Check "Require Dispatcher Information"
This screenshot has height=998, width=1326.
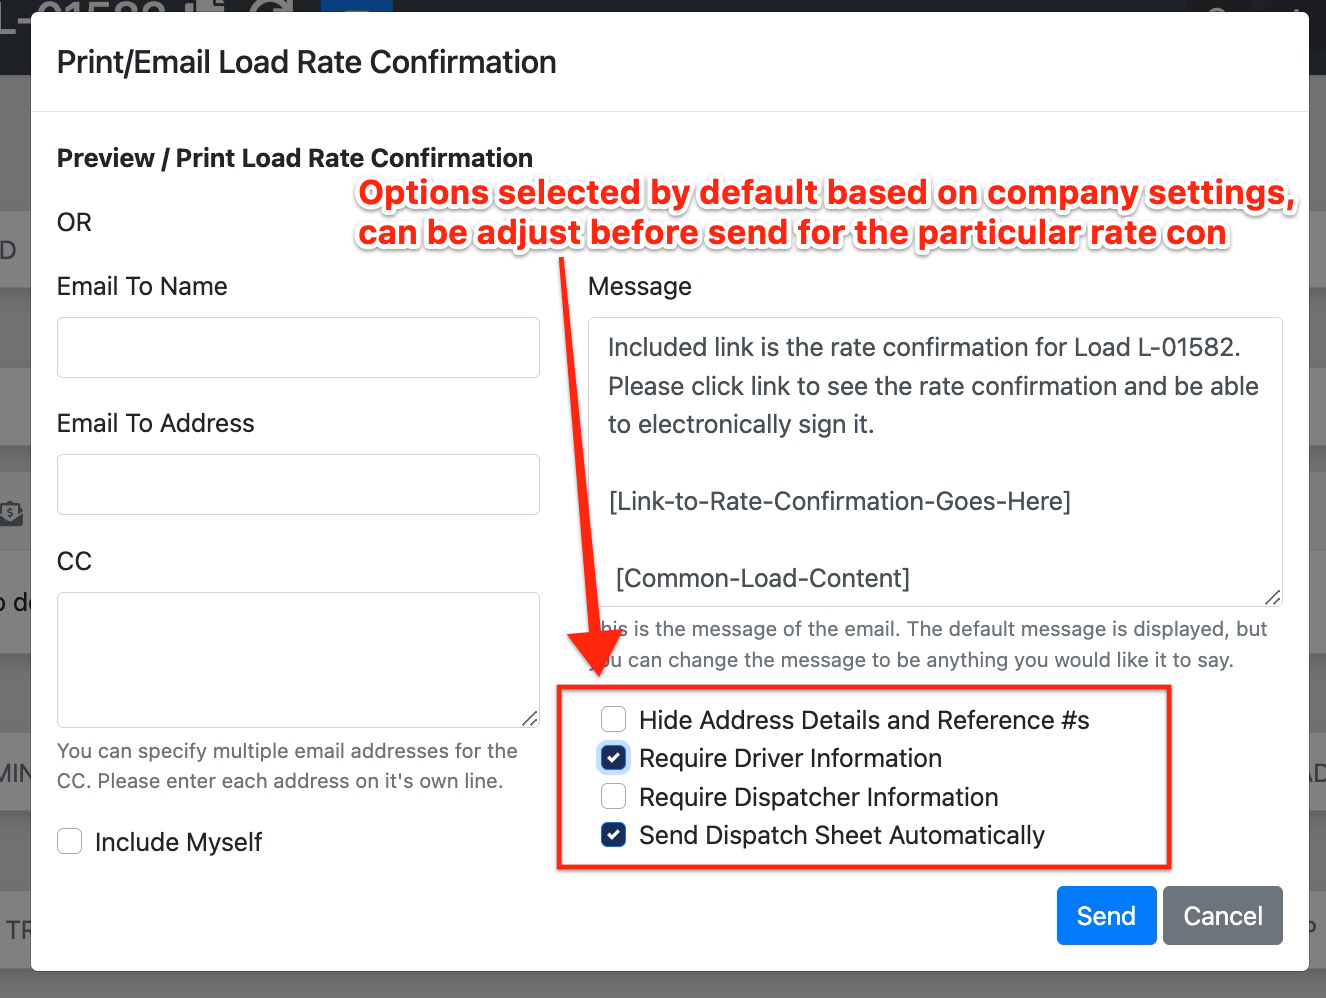(x=613, y=796)
